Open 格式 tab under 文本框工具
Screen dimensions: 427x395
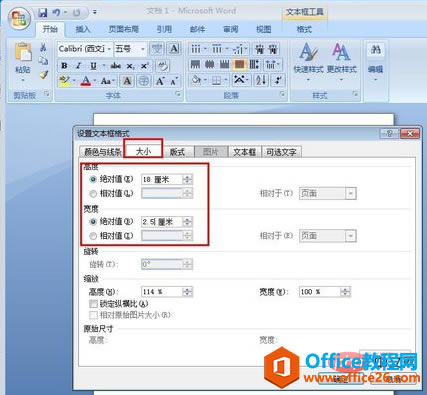(x=304, y=29)
